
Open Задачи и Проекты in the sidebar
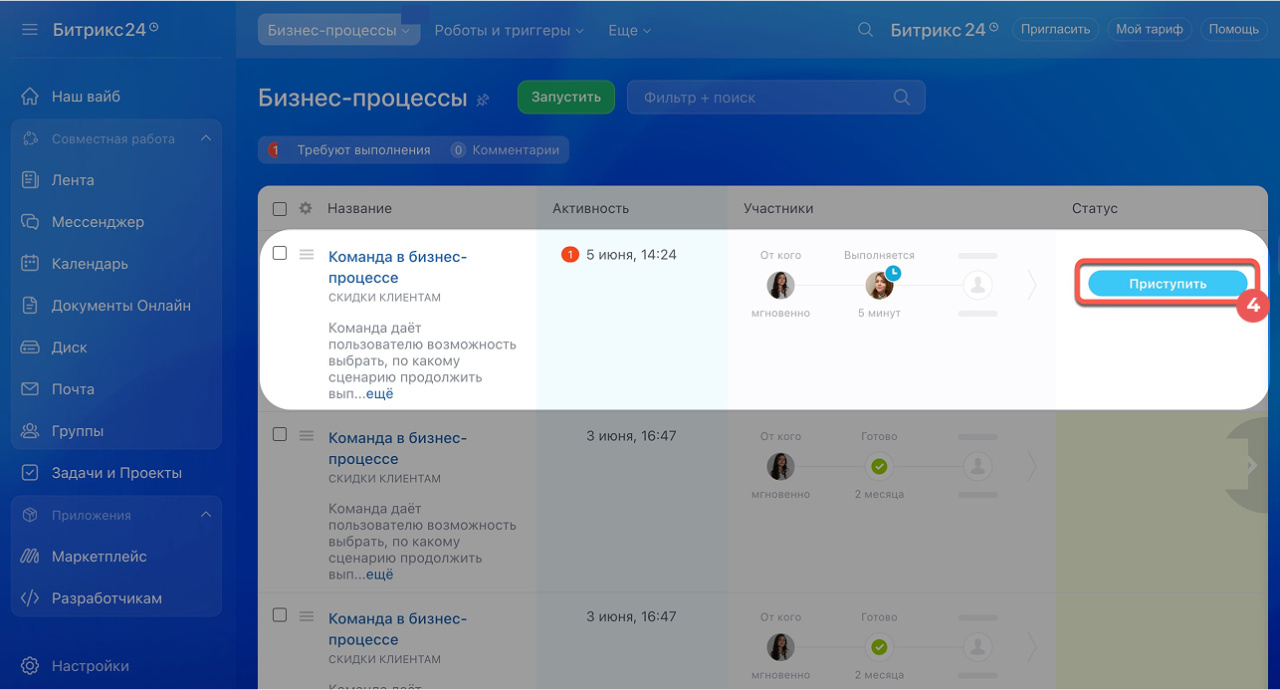click(116, 473)
